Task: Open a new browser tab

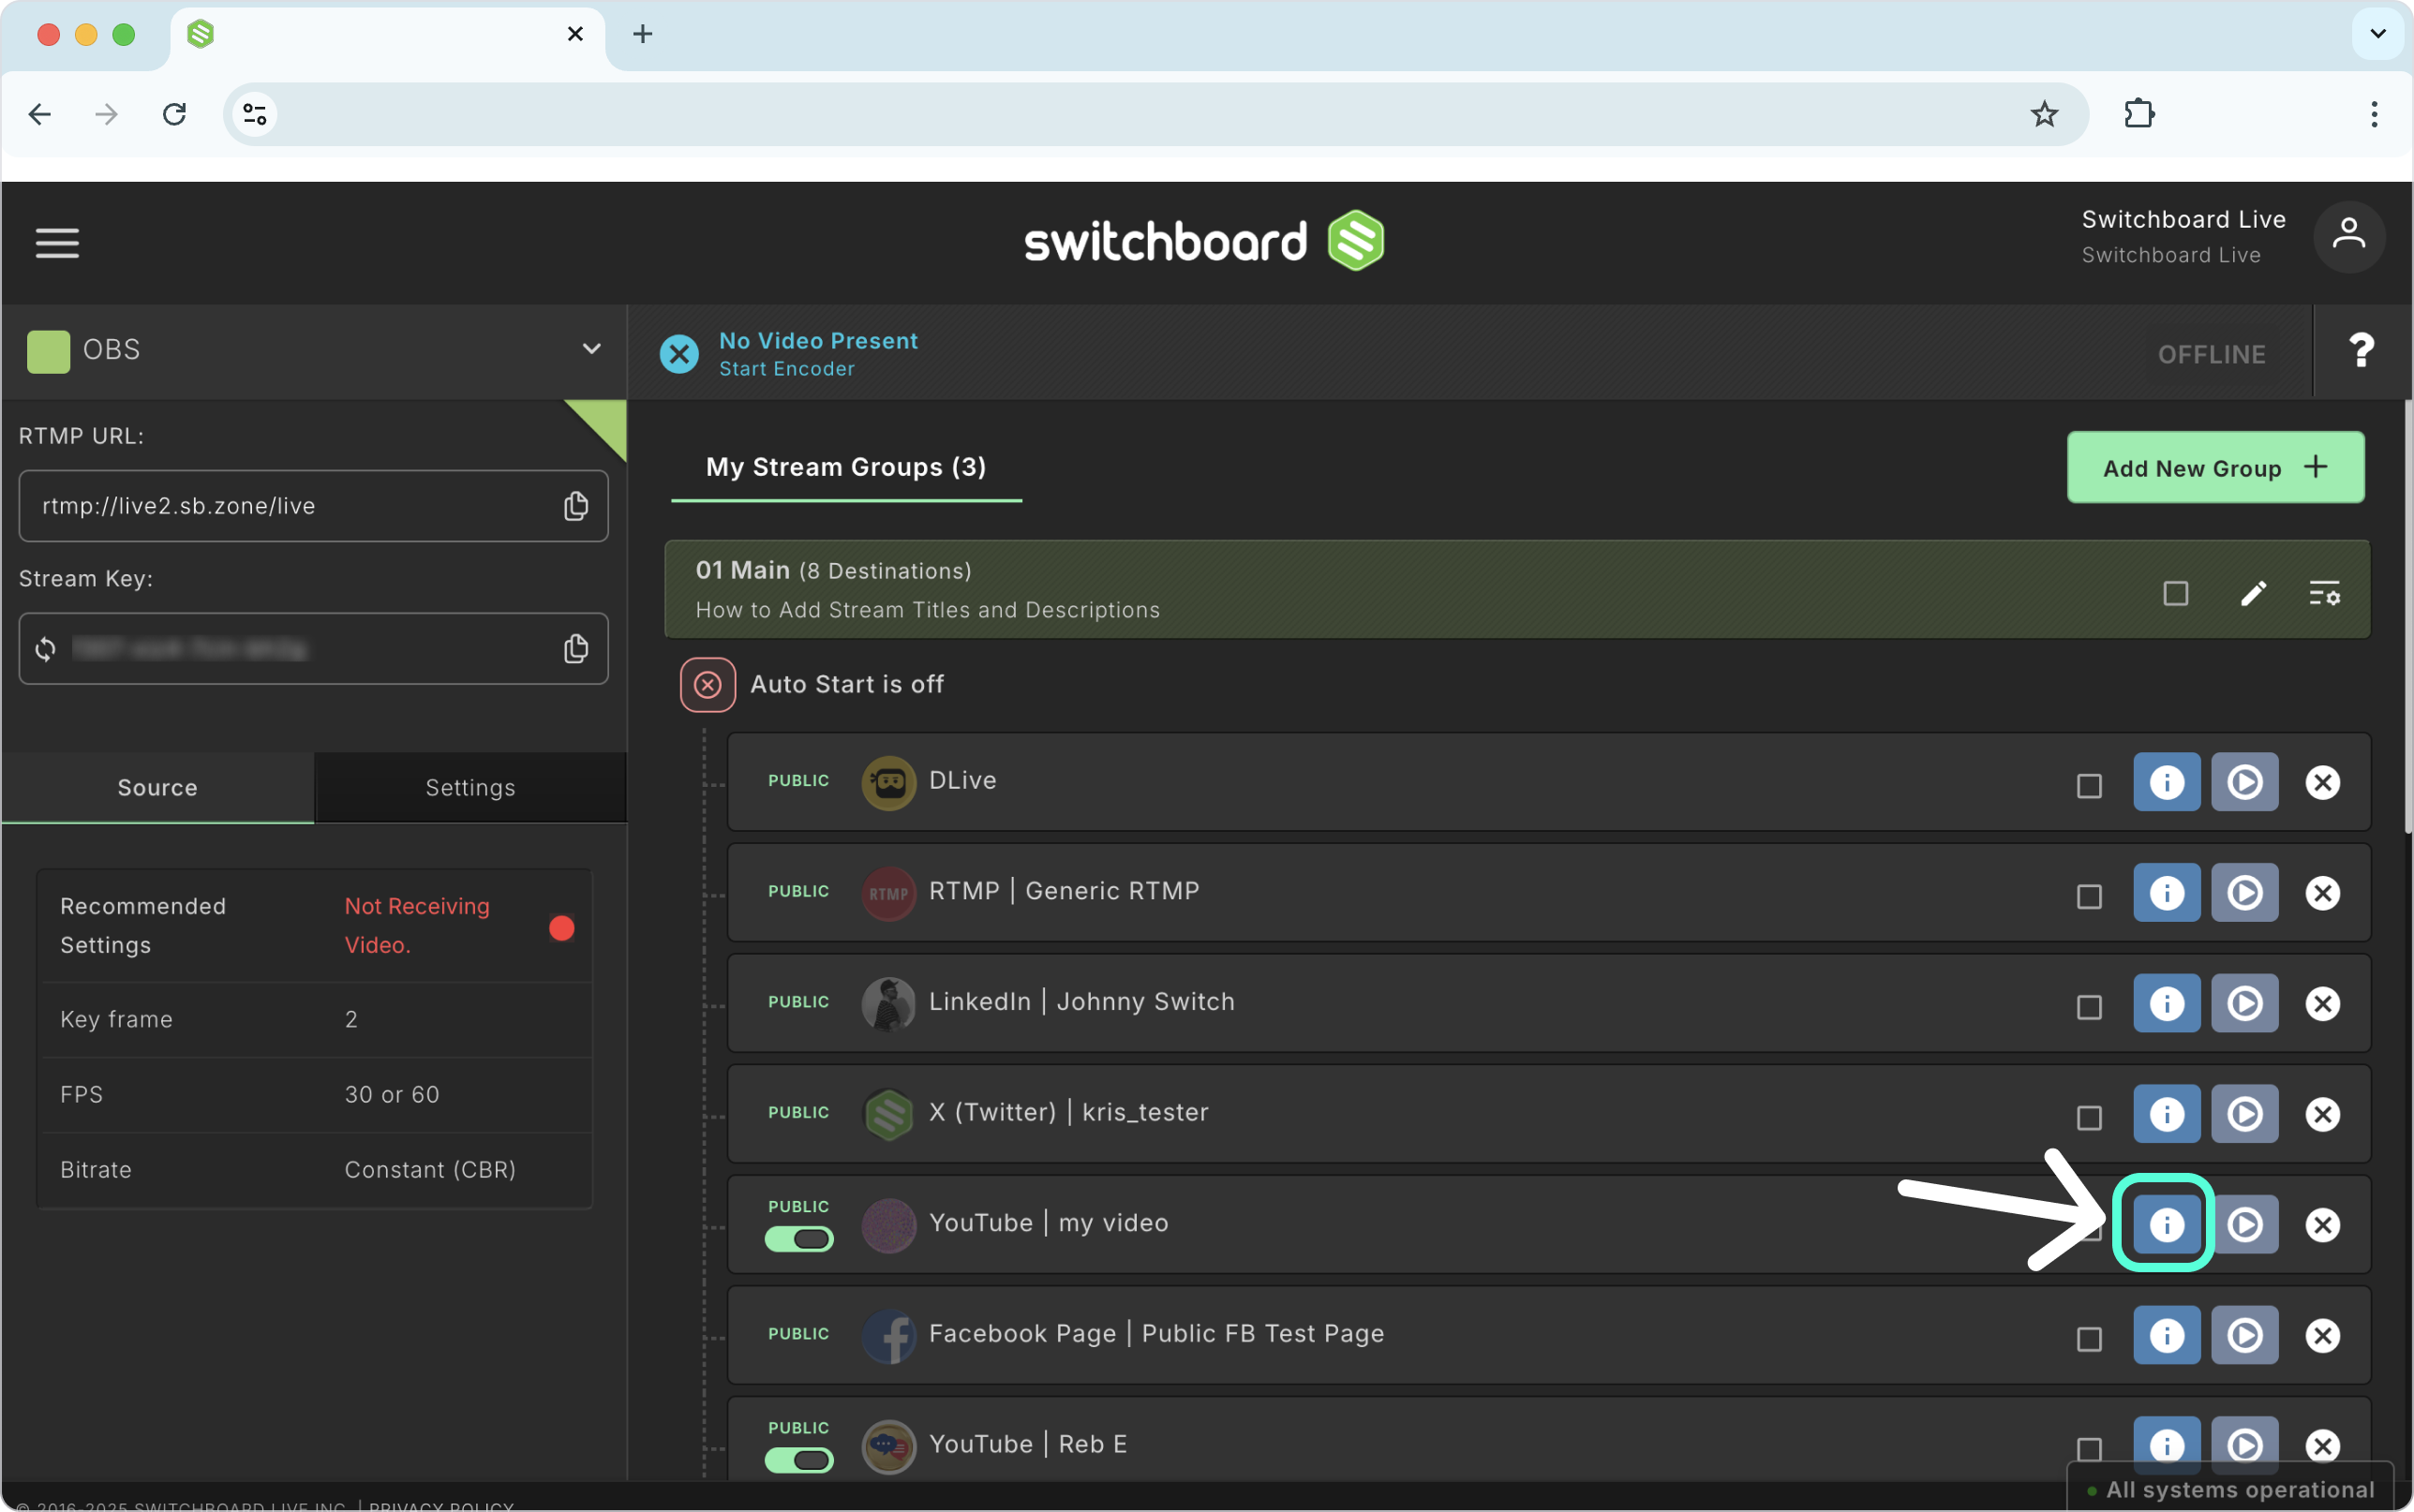Action: pos(643,34)
